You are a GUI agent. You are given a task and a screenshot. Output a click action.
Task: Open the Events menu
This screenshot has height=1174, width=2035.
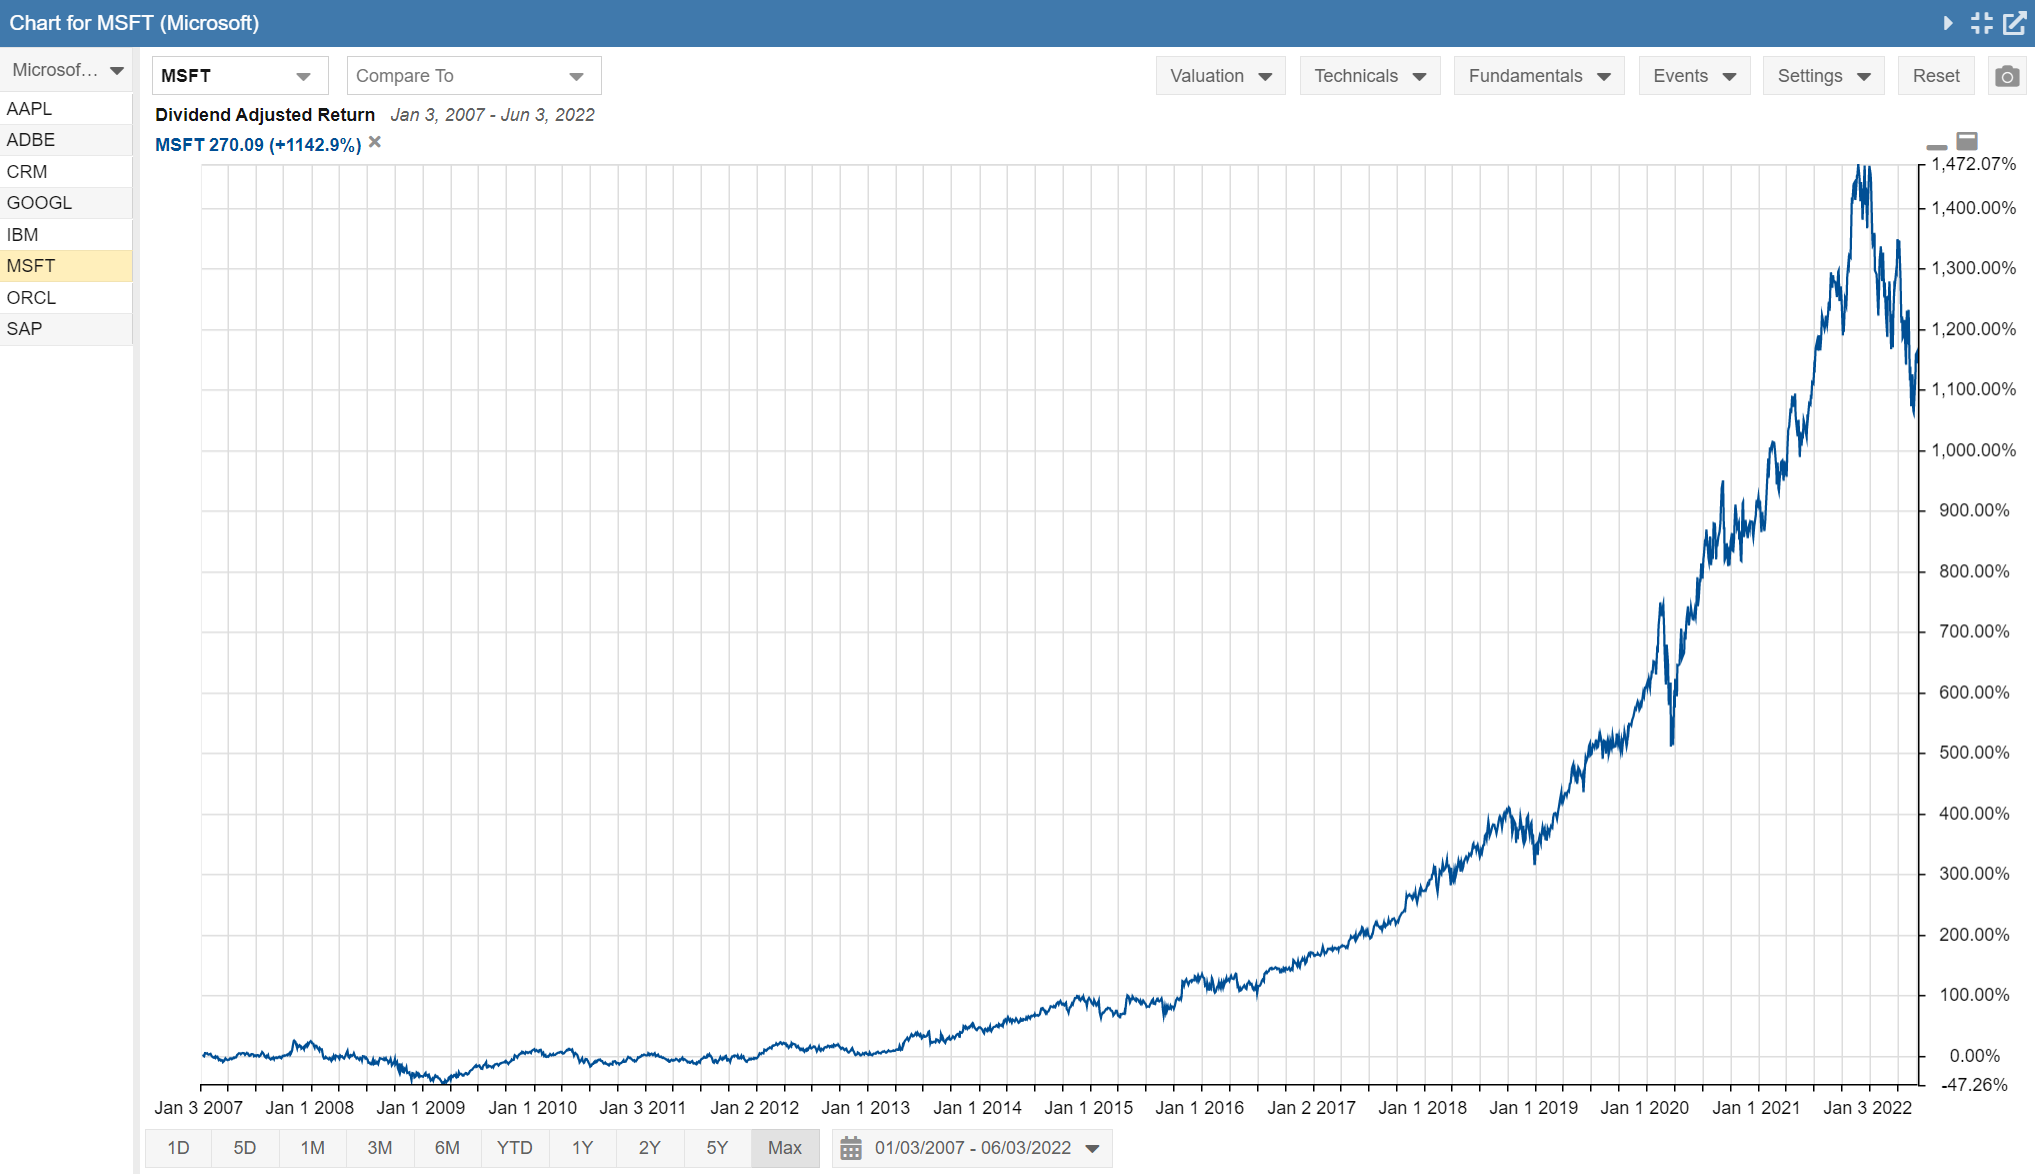click(1694, 76)
